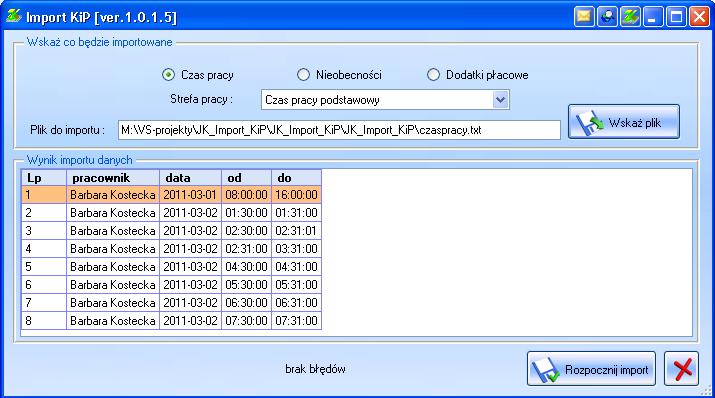This screenshot has width=715, height=398.
Task: Select row 8 ending at 07:31:00
Action: click(171, 320)
